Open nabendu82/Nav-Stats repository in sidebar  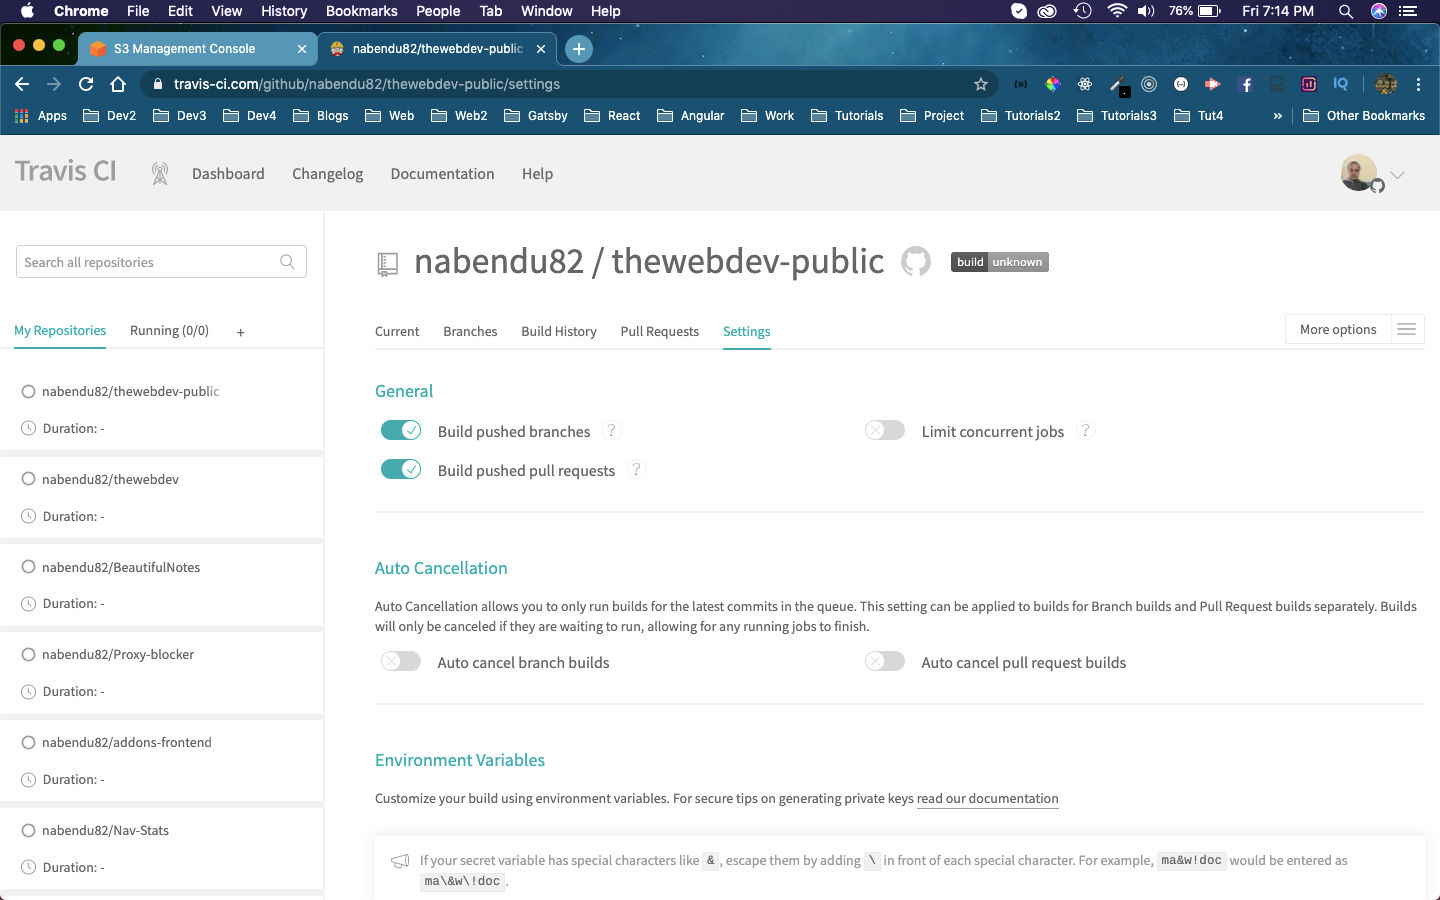(x=105, y=830)
